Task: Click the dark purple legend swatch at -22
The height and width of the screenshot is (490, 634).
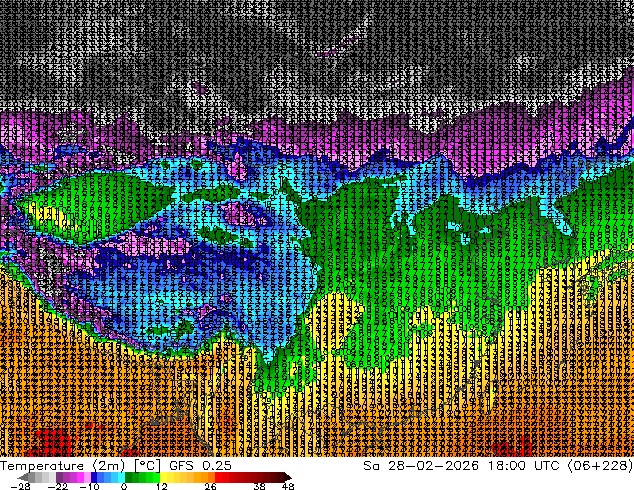Action: click(x=59, y=477)
